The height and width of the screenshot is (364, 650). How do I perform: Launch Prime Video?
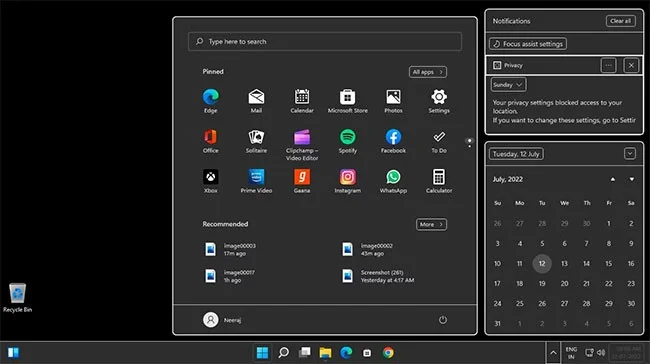(x=256, y=181)
